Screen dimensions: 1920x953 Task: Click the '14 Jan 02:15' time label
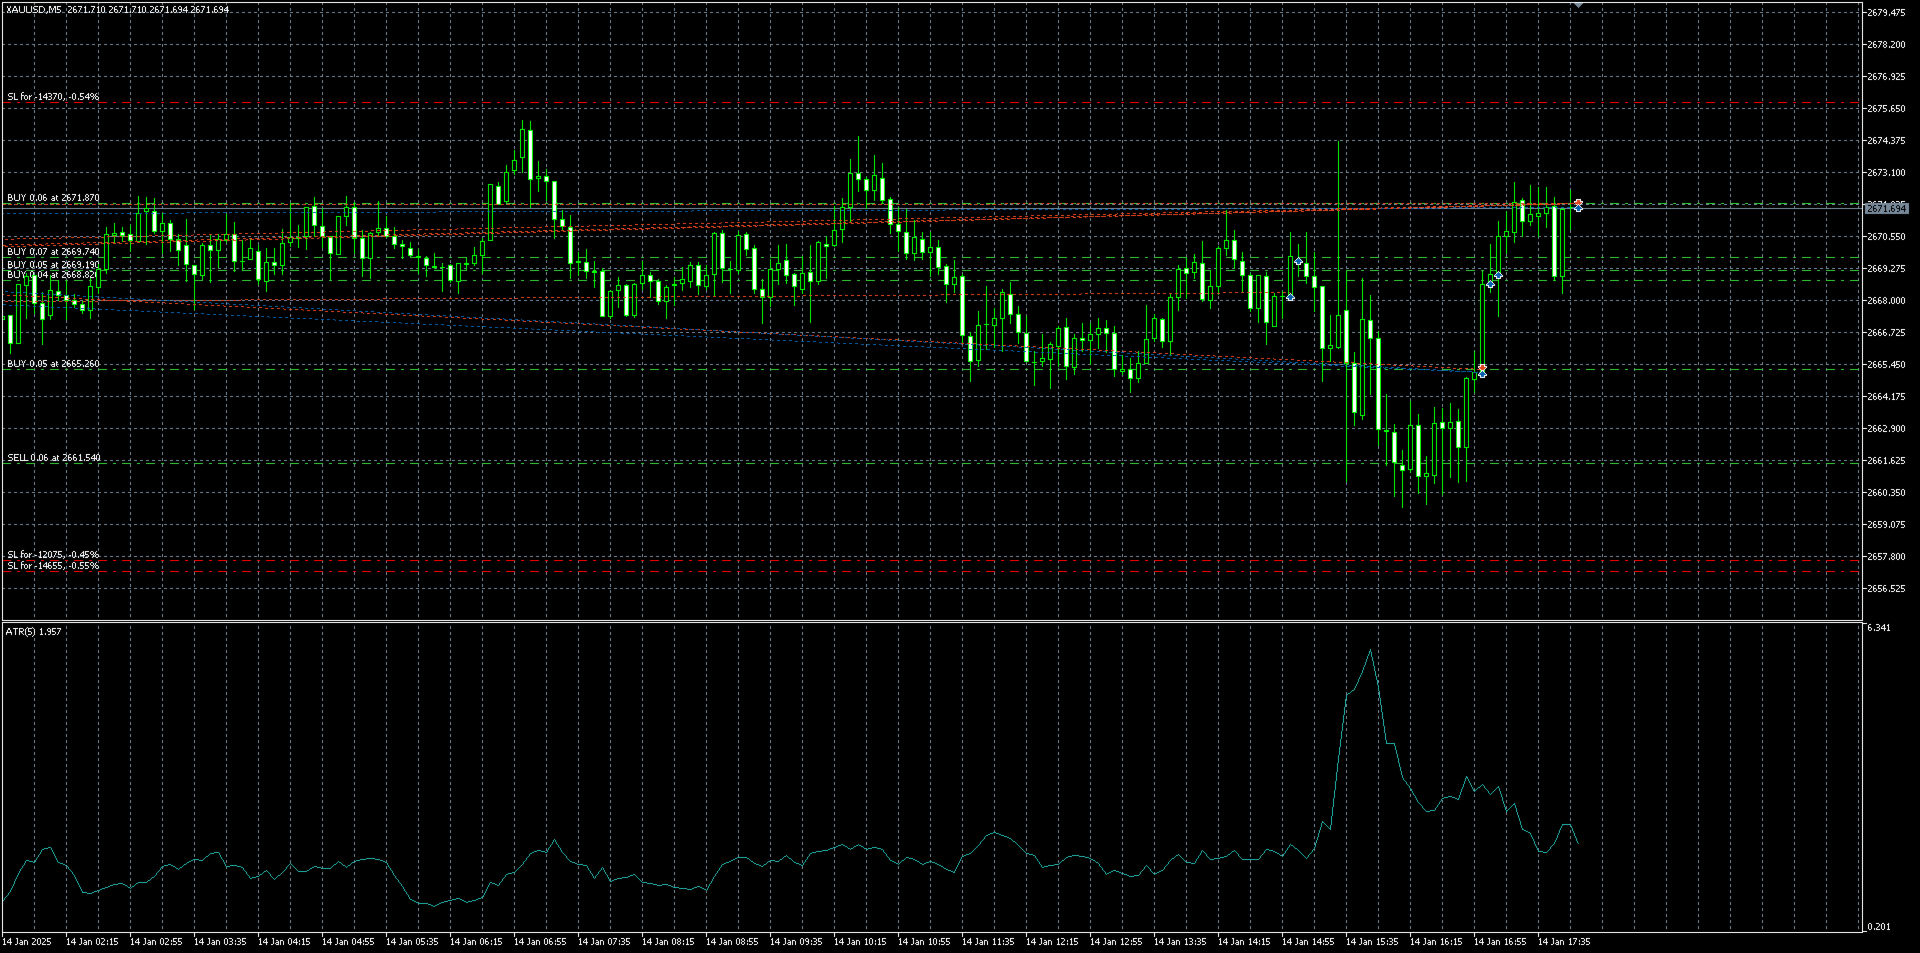pyautogui.click(x=92, y=942)
